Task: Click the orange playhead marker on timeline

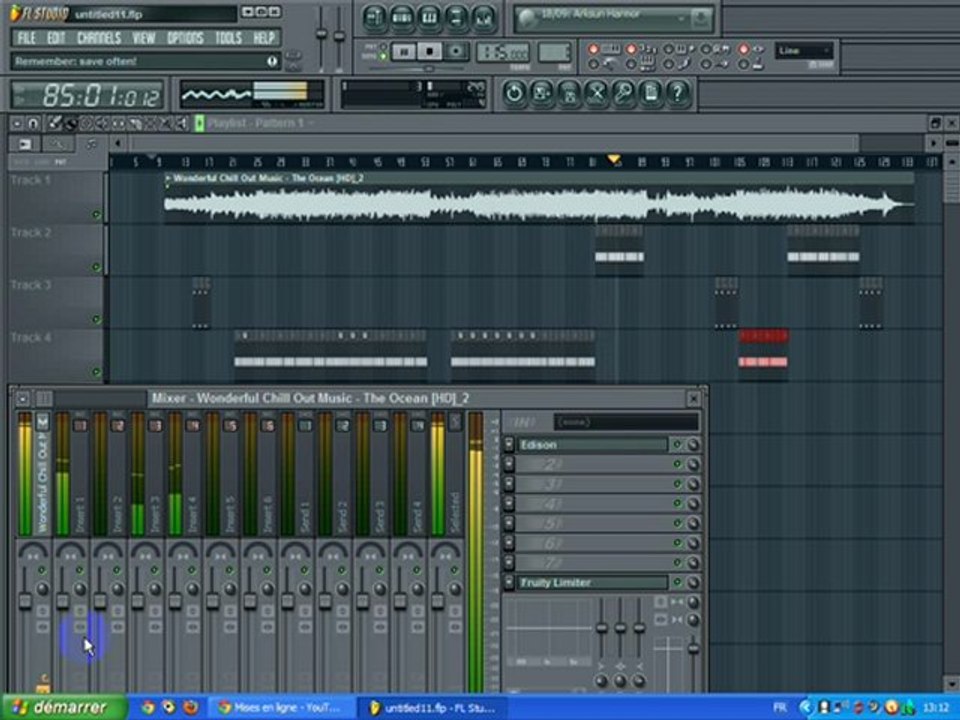Action: (x=614, y=160)
